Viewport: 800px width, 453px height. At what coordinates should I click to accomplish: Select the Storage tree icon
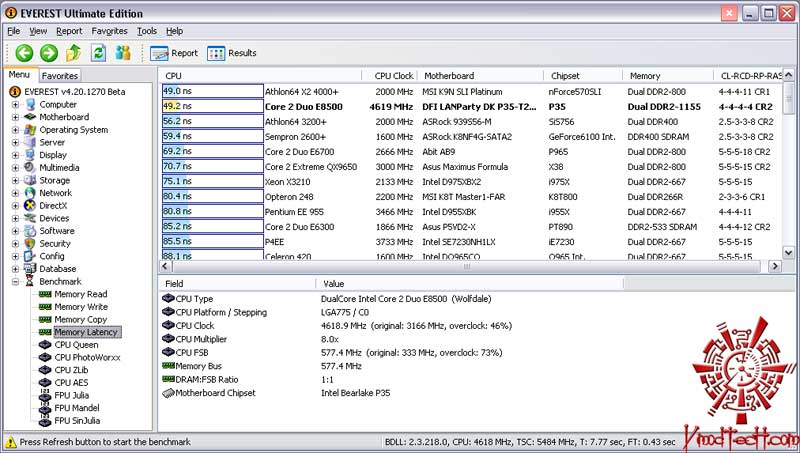pos(31,180)
